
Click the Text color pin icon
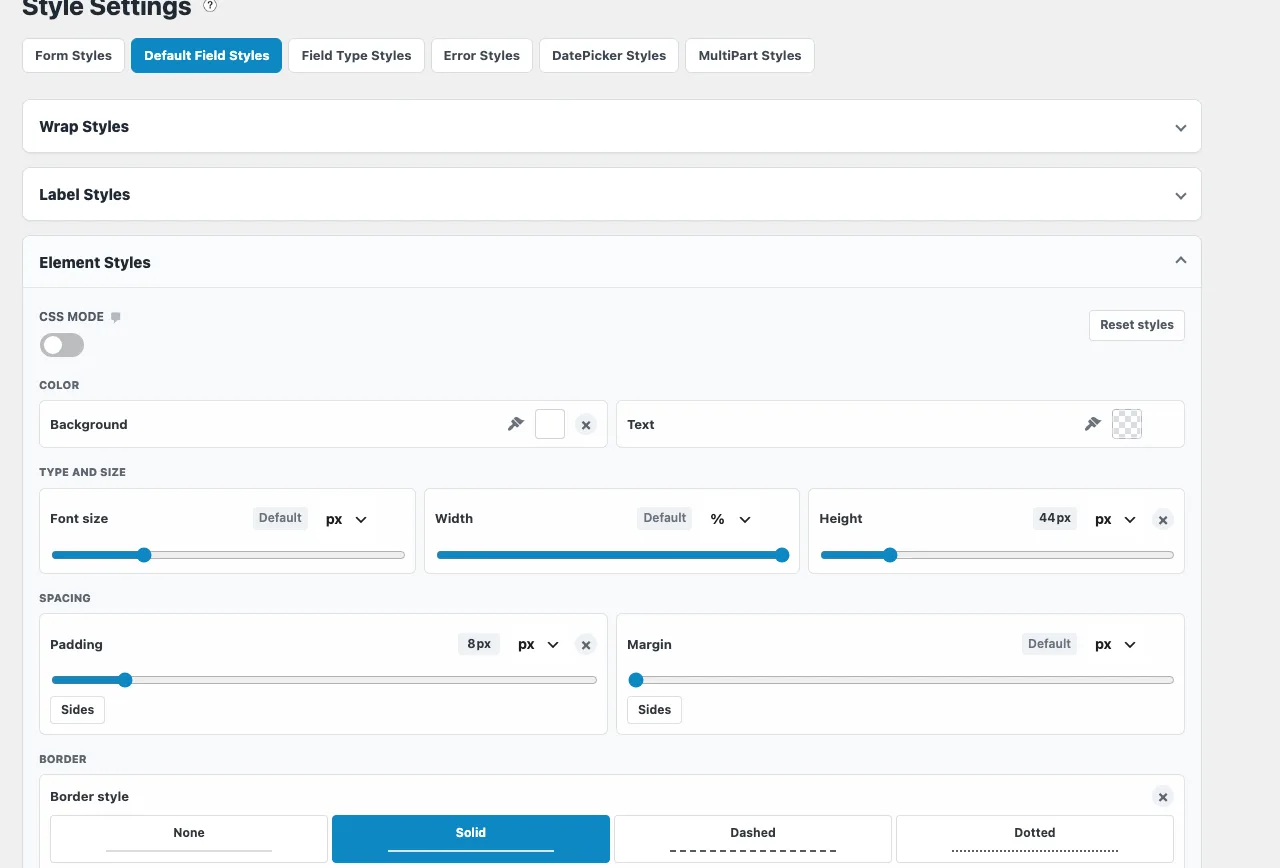tap(1093, 424)
